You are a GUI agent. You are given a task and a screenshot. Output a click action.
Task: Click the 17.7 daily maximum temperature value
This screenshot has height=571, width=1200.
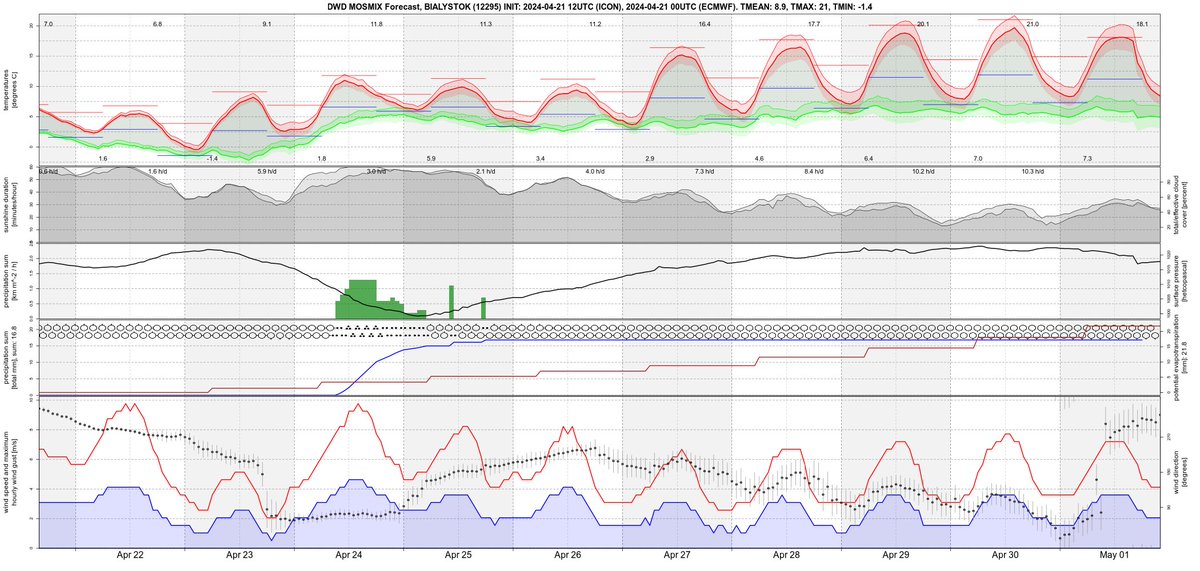coord(814,23)
